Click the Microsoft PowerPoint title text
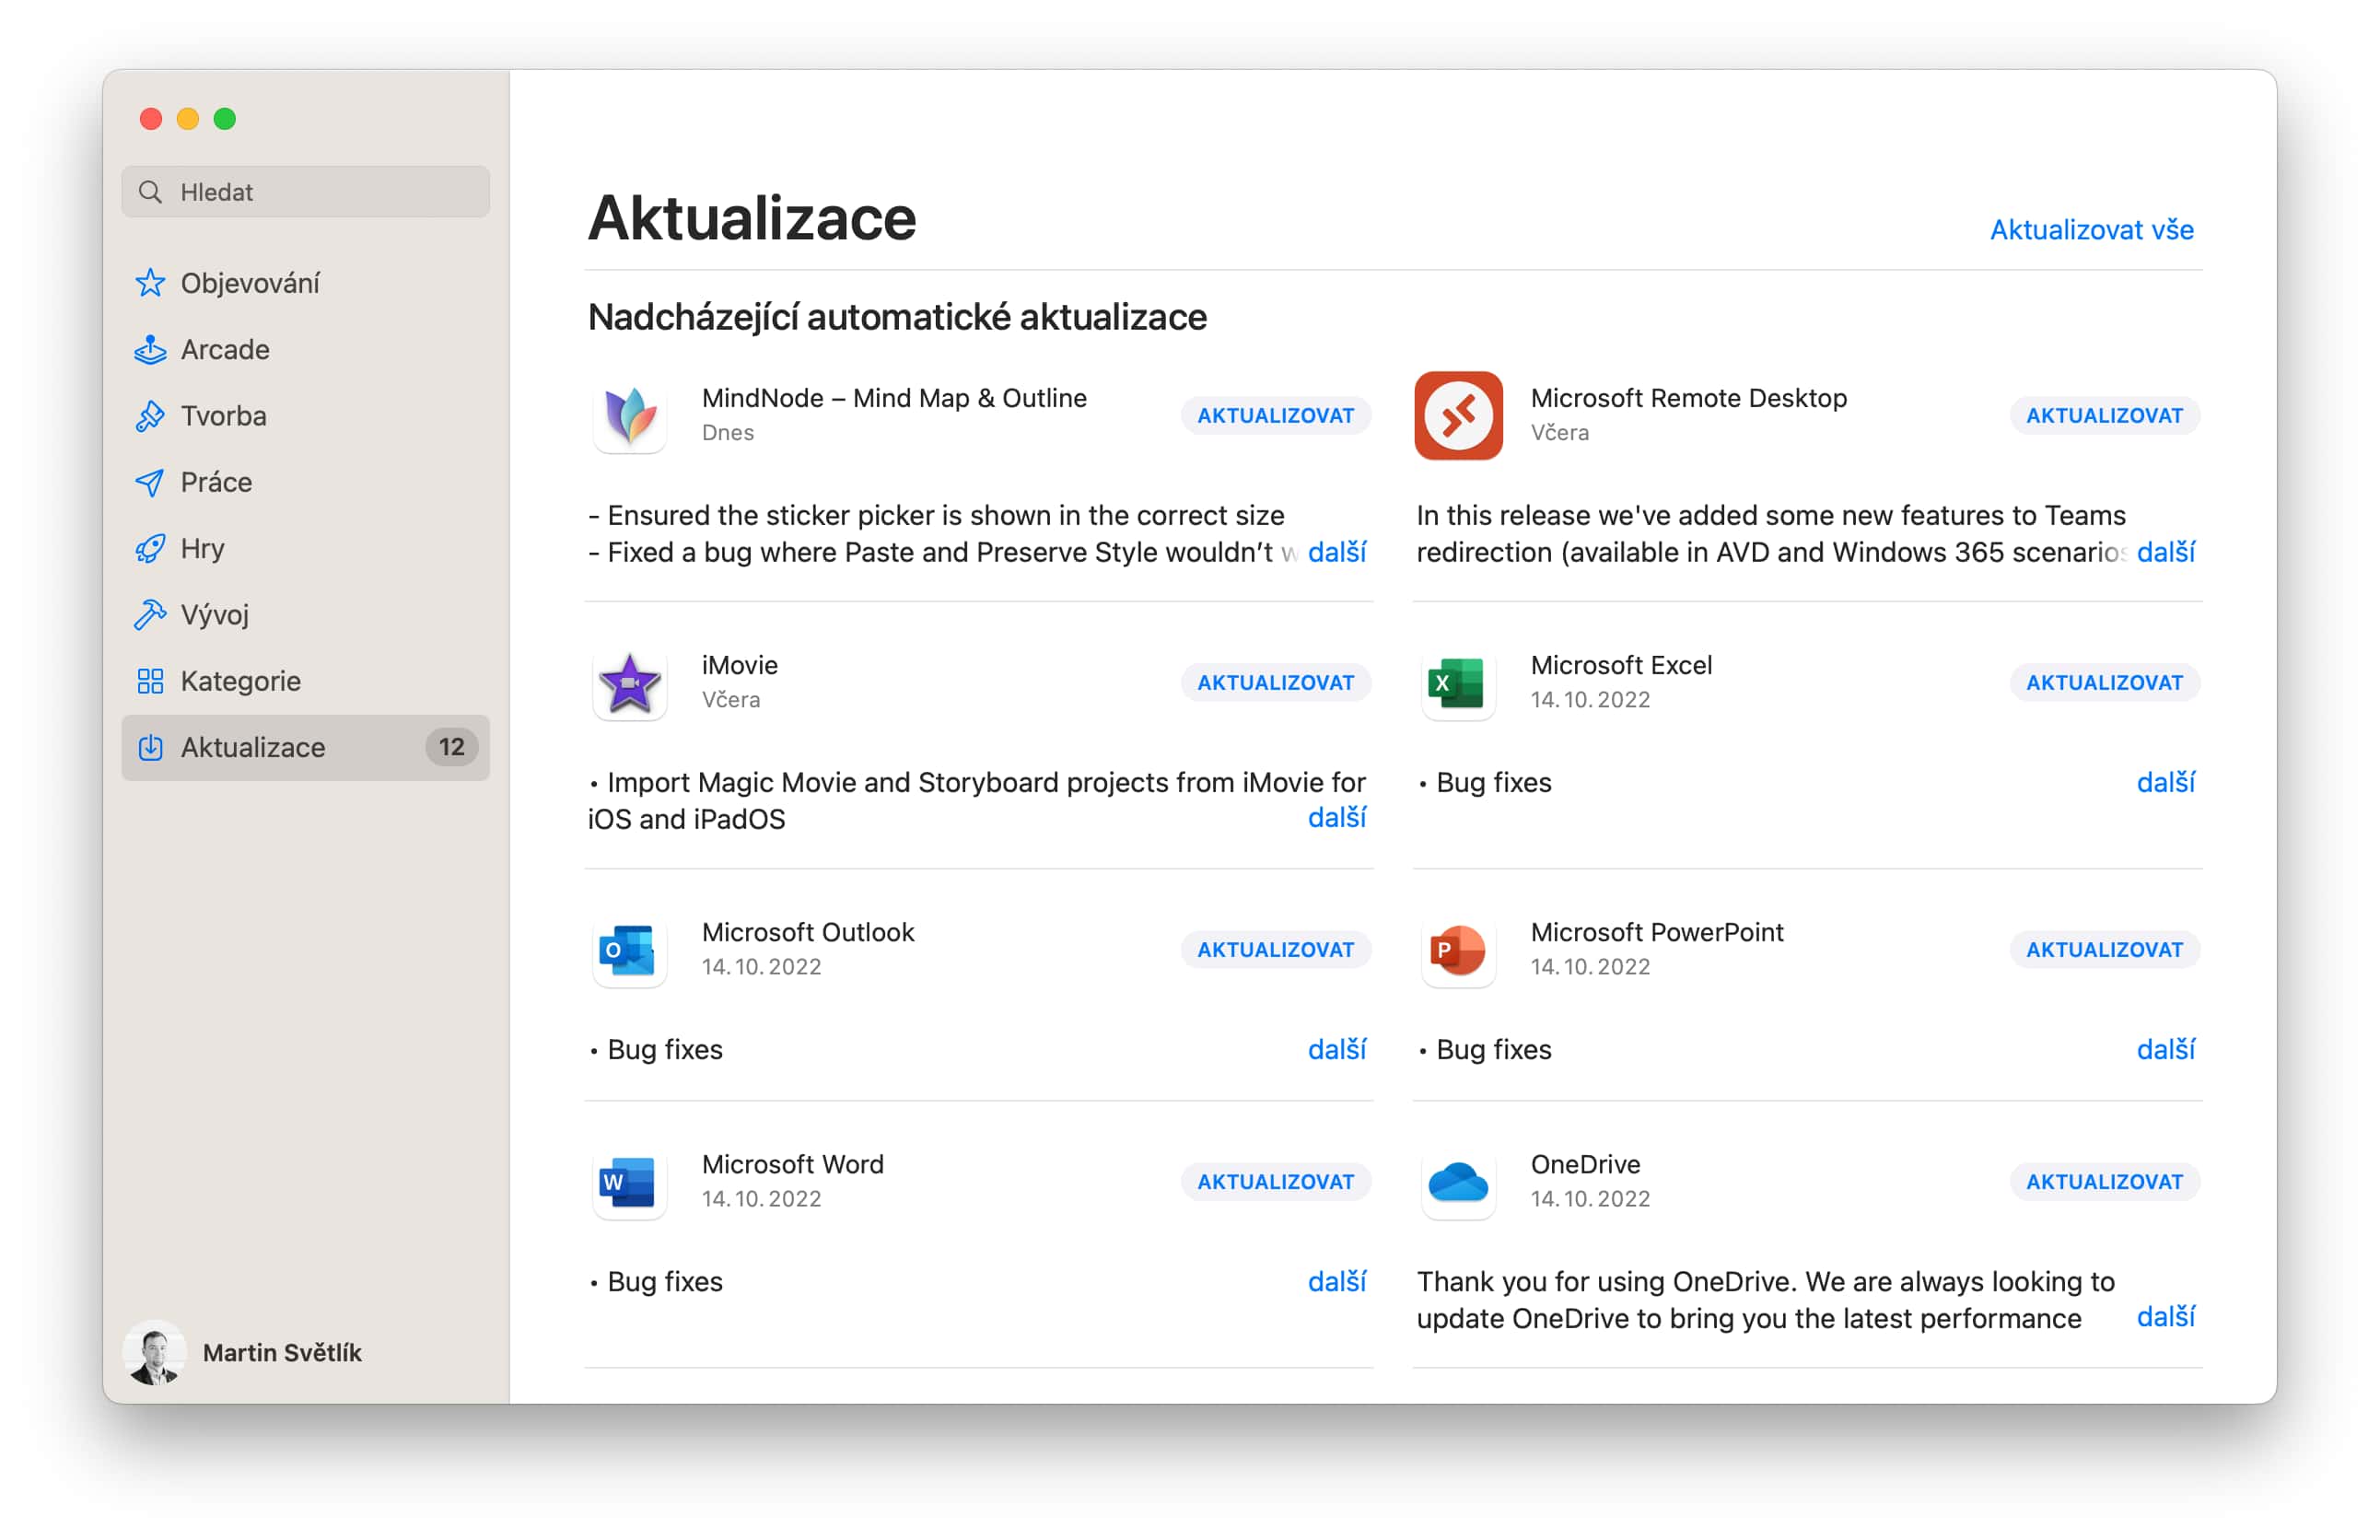Screen dimensions: 2380x1540 [x=1657, y=932]
